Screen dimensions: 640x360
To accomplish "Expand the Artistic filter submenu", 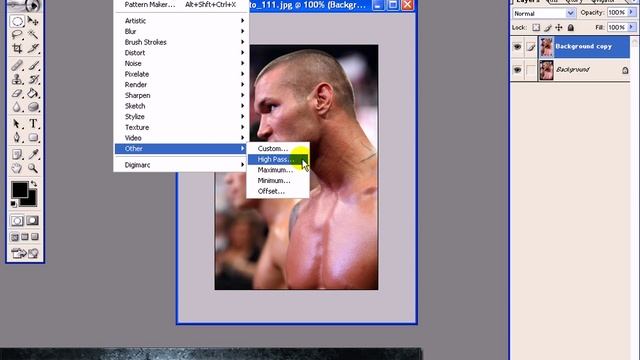I will click(x=181, y=20).
